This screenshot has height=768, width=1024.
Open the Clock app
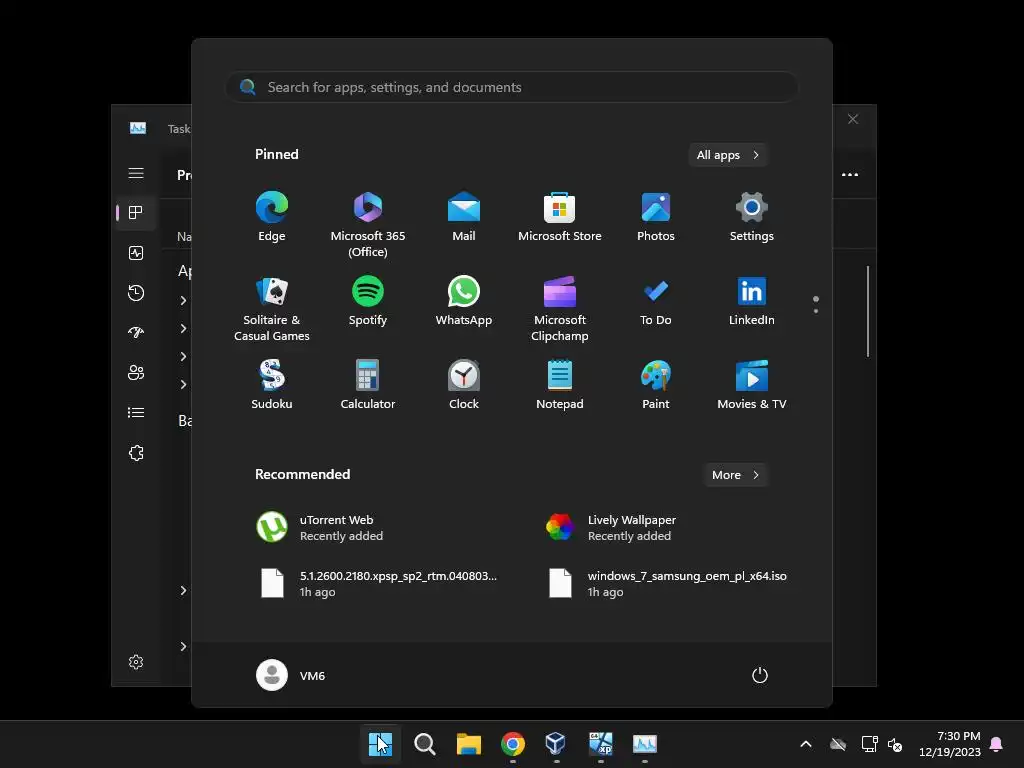click(x=464, y=385)
